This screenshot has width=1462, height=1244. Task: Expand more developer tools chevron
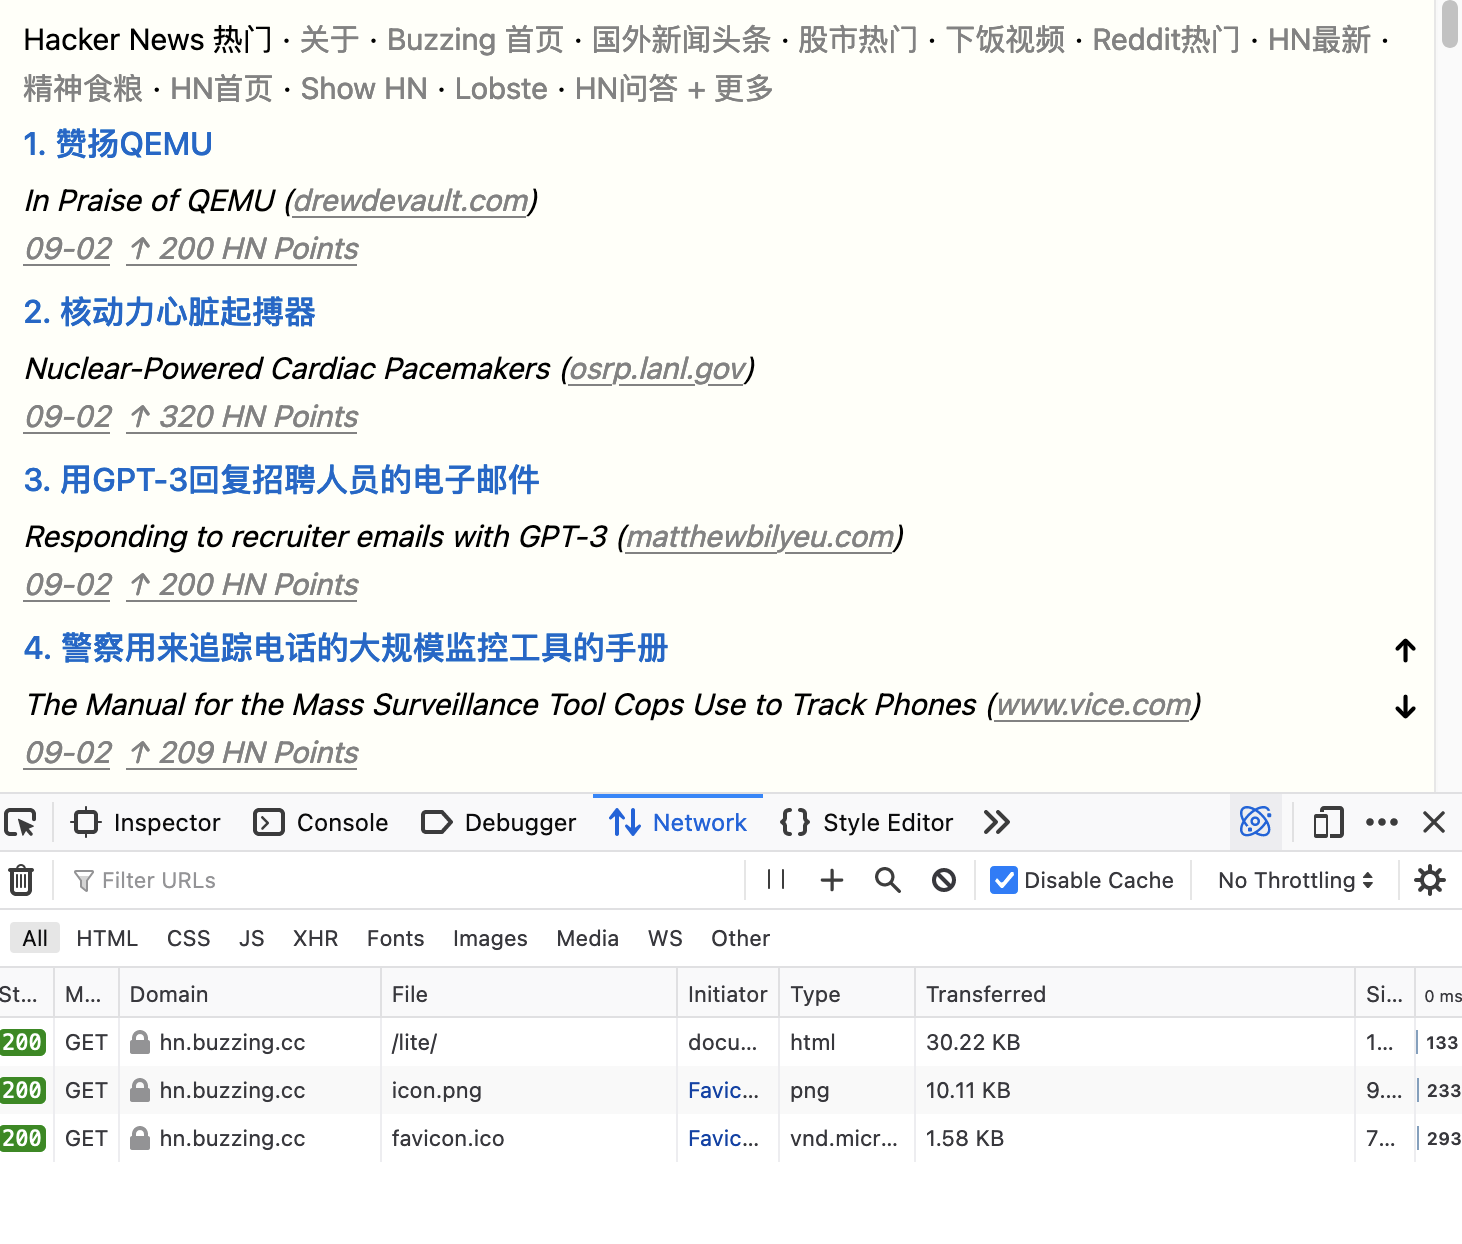[996, 823]
